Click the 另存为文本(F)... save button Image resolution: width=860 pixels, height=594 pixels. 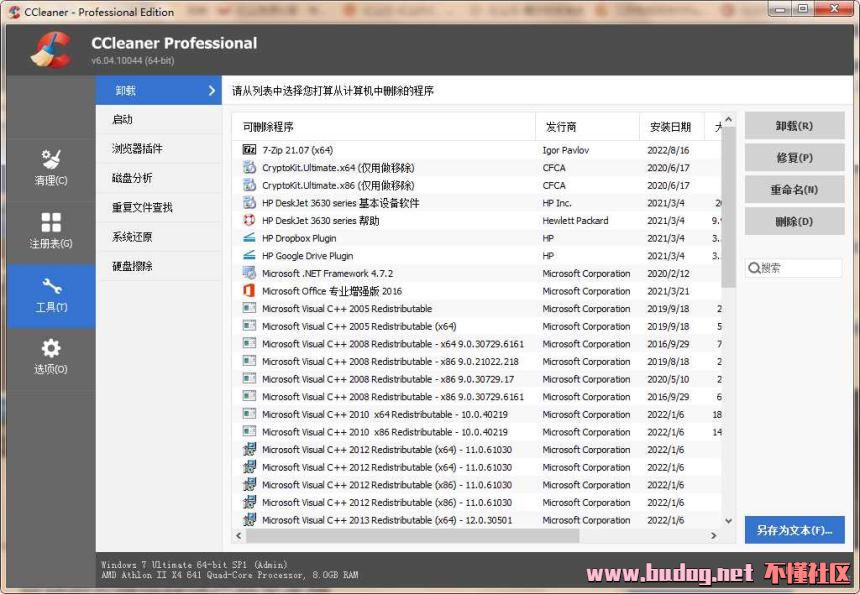tap(794, 530)
